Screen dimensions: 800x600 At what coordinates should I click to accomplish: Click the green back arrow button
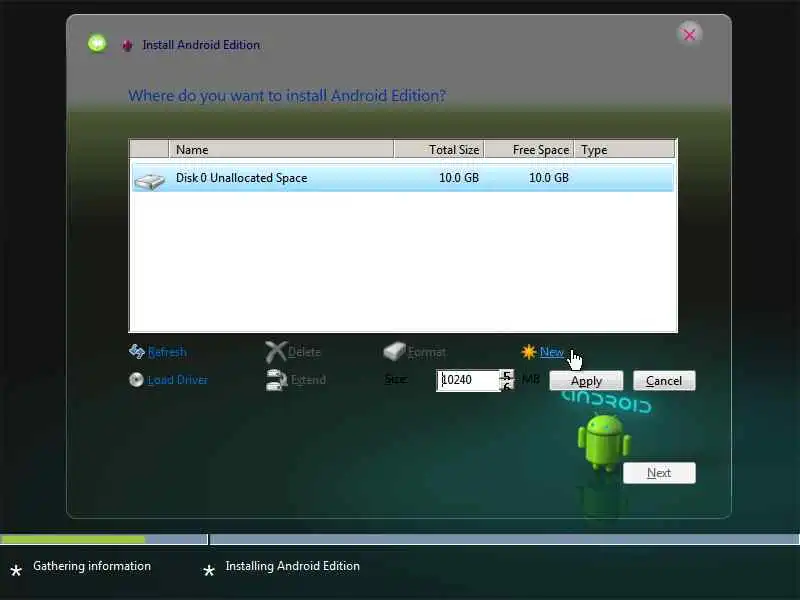point(97,44)
